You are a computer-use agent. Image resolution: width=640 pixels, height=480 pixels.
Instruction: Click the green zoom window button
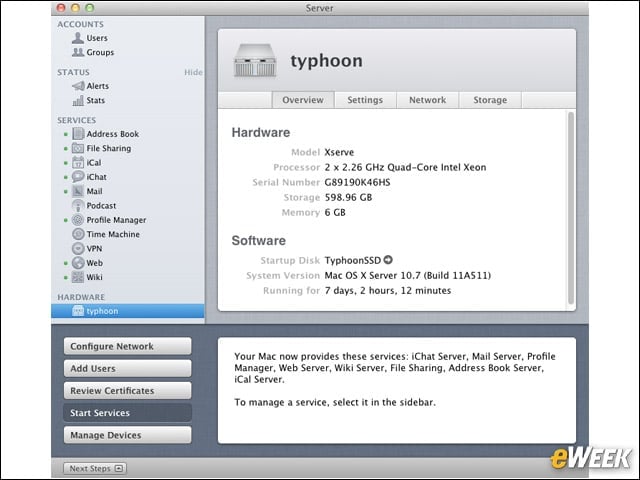90,7
